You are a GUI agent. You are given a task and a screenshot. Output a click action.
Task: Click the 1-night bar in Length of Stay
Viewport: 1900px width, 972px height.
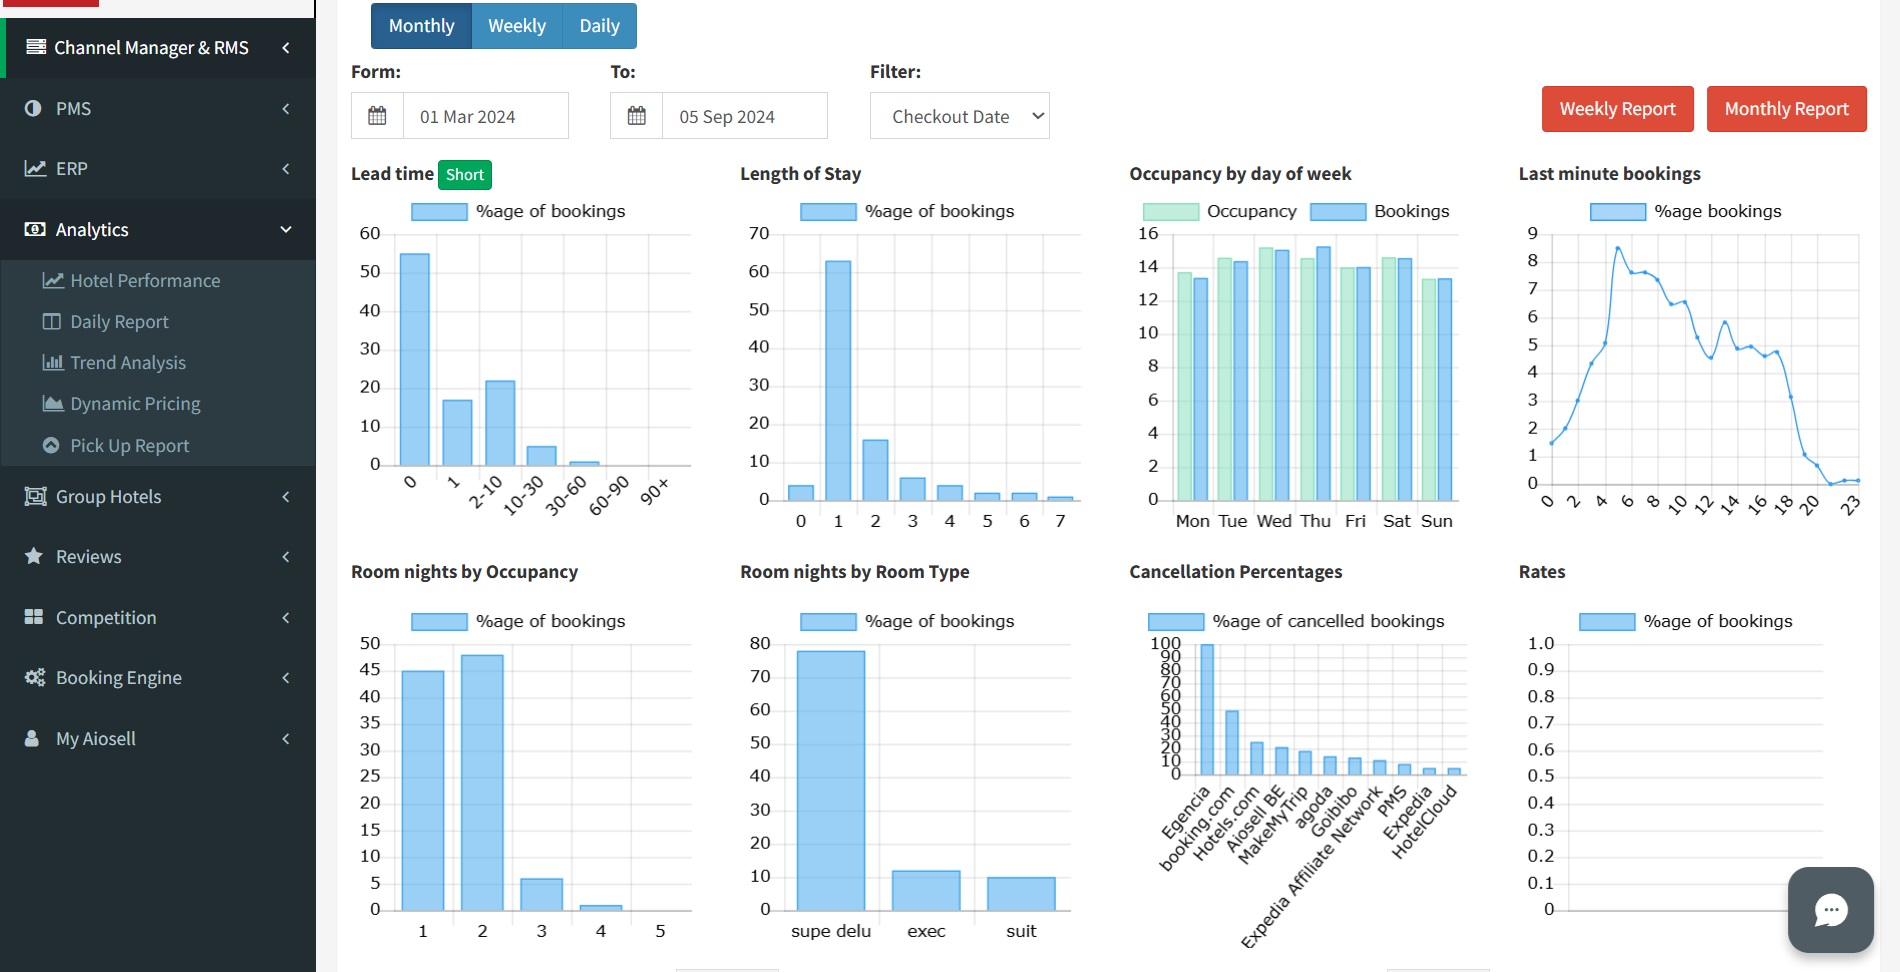[x=838, y=380]
